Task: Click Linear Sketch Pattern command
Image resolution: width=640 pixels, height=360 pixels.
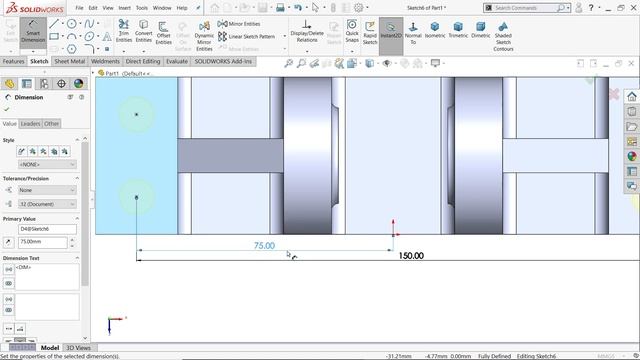Action: coord(246,36)
